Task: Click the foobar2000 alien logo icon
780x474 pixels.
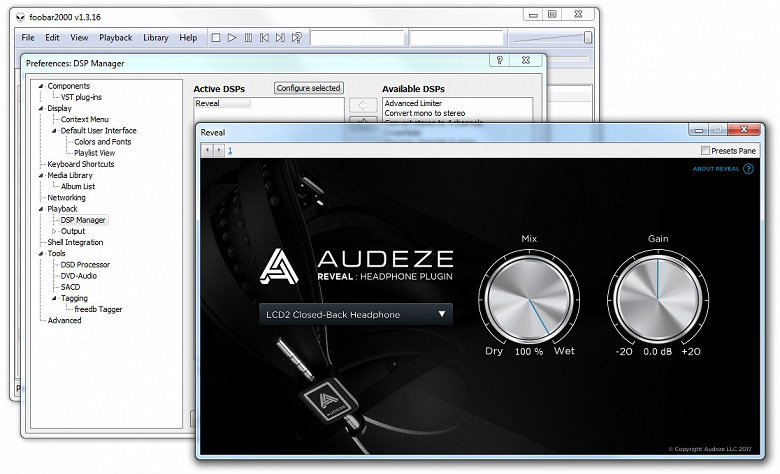Action: (x=20, y=17)
